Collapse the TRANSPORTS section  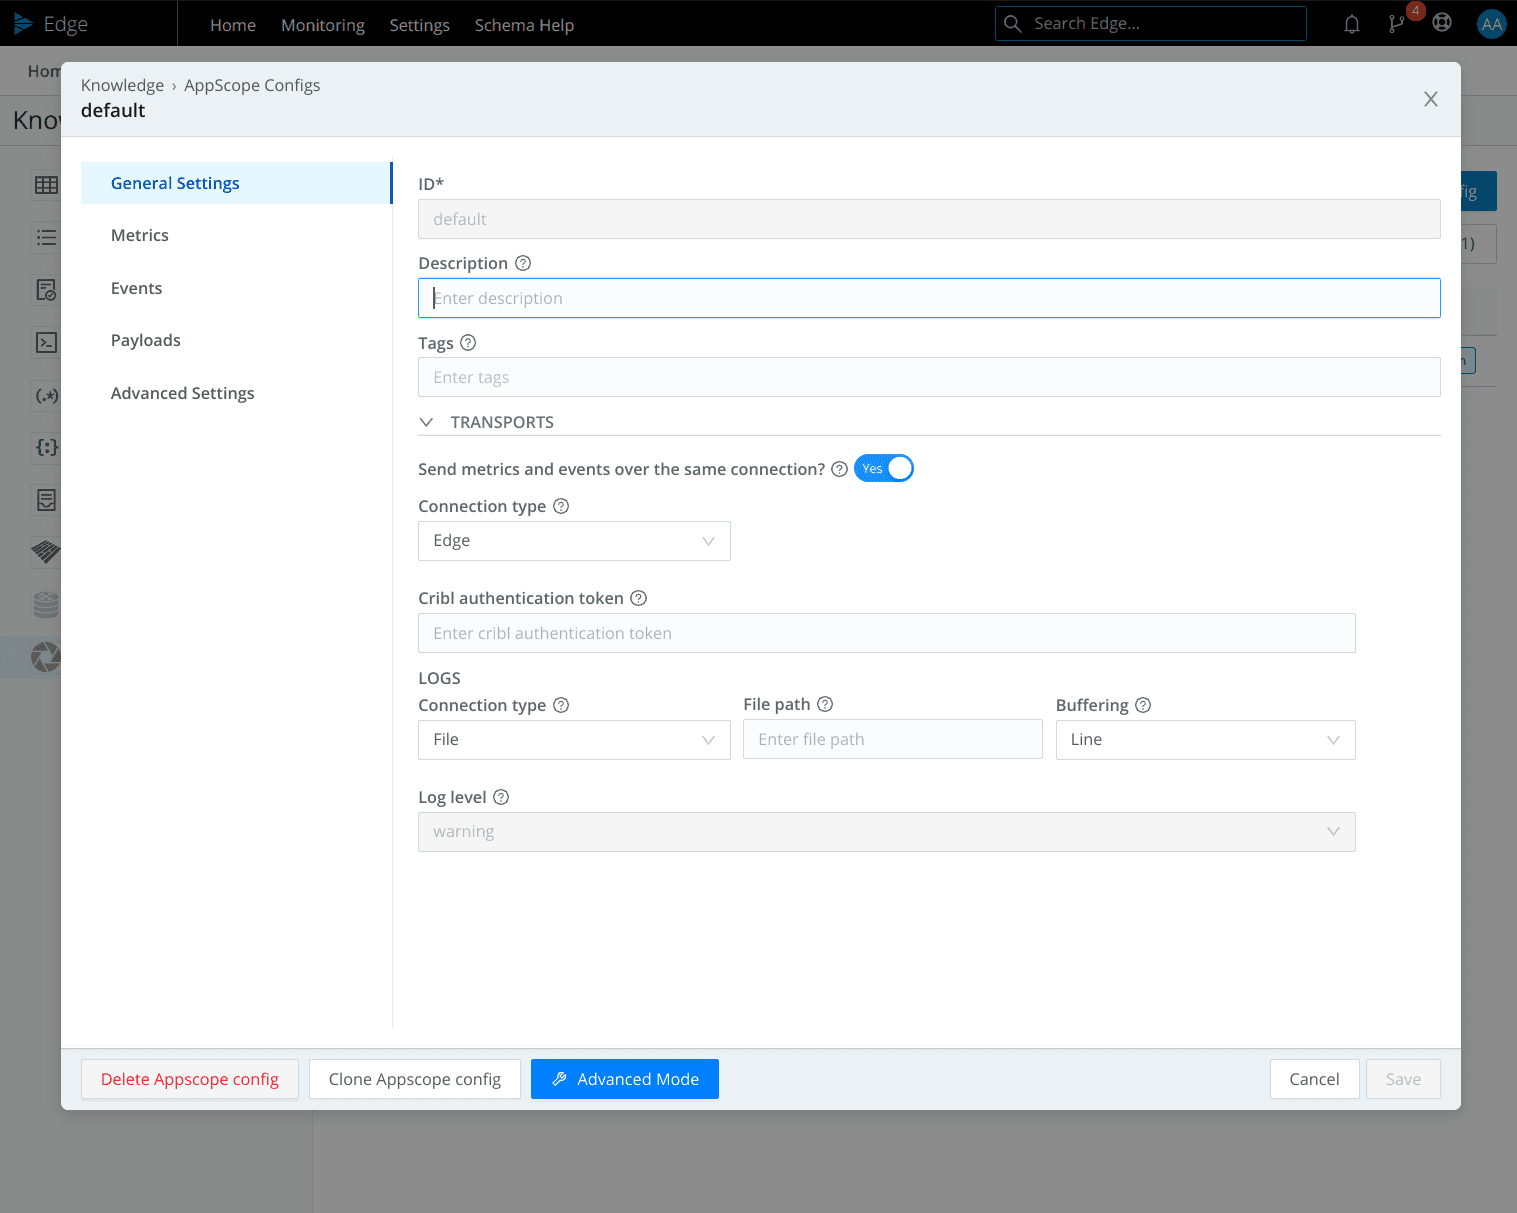(427, 422)
